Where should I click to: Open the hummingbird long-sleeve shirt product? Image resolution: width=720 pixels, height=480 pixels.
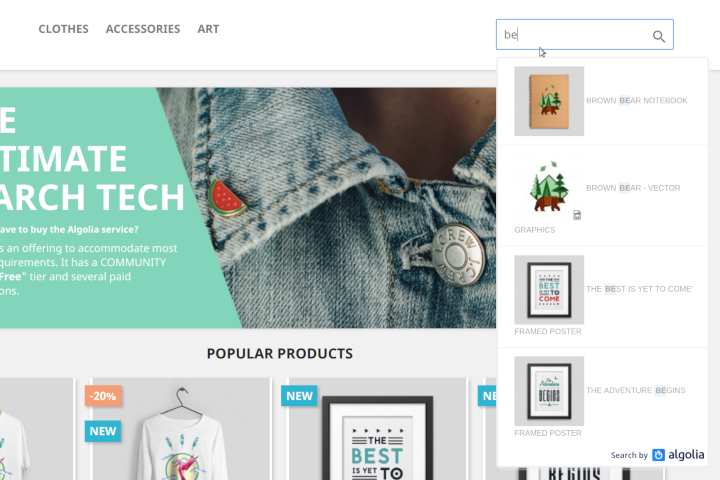click(182, 429)
